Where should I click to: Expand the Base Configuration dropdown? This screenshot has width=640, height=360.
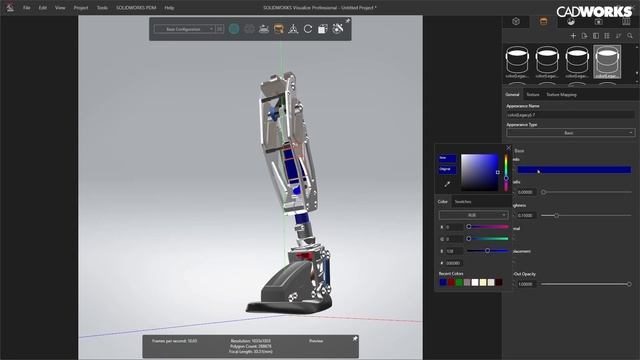pyautogui.click(x=184, y=29)
